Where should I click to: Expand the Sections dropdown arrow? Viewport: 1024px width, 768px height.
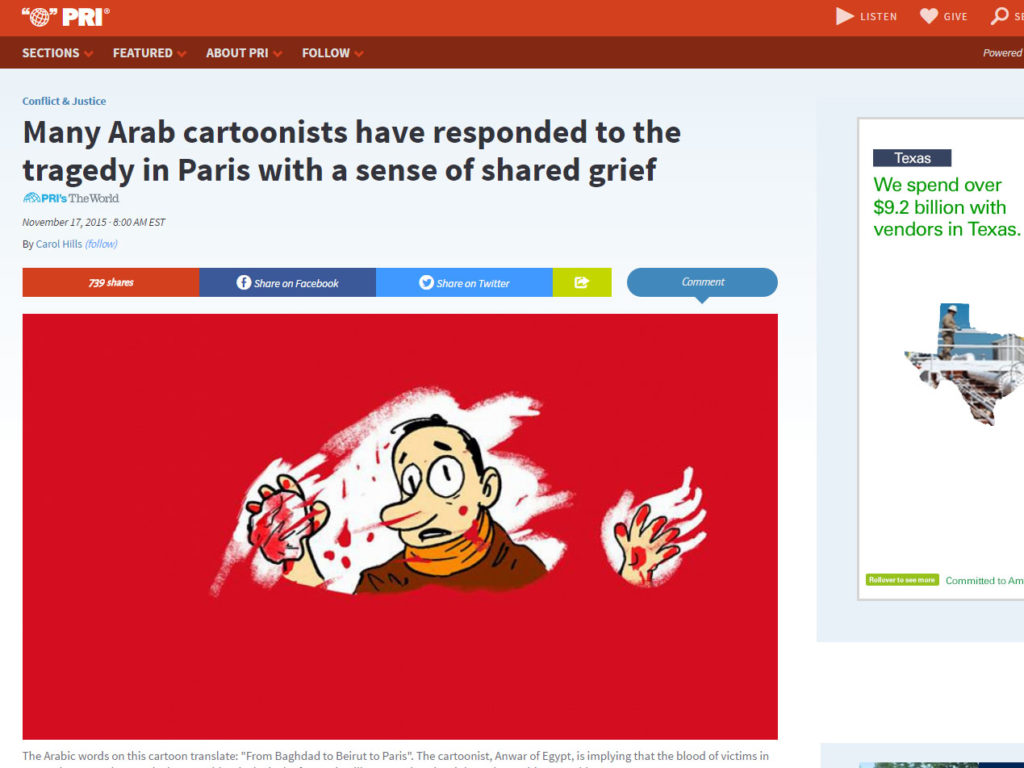[88, 54]
